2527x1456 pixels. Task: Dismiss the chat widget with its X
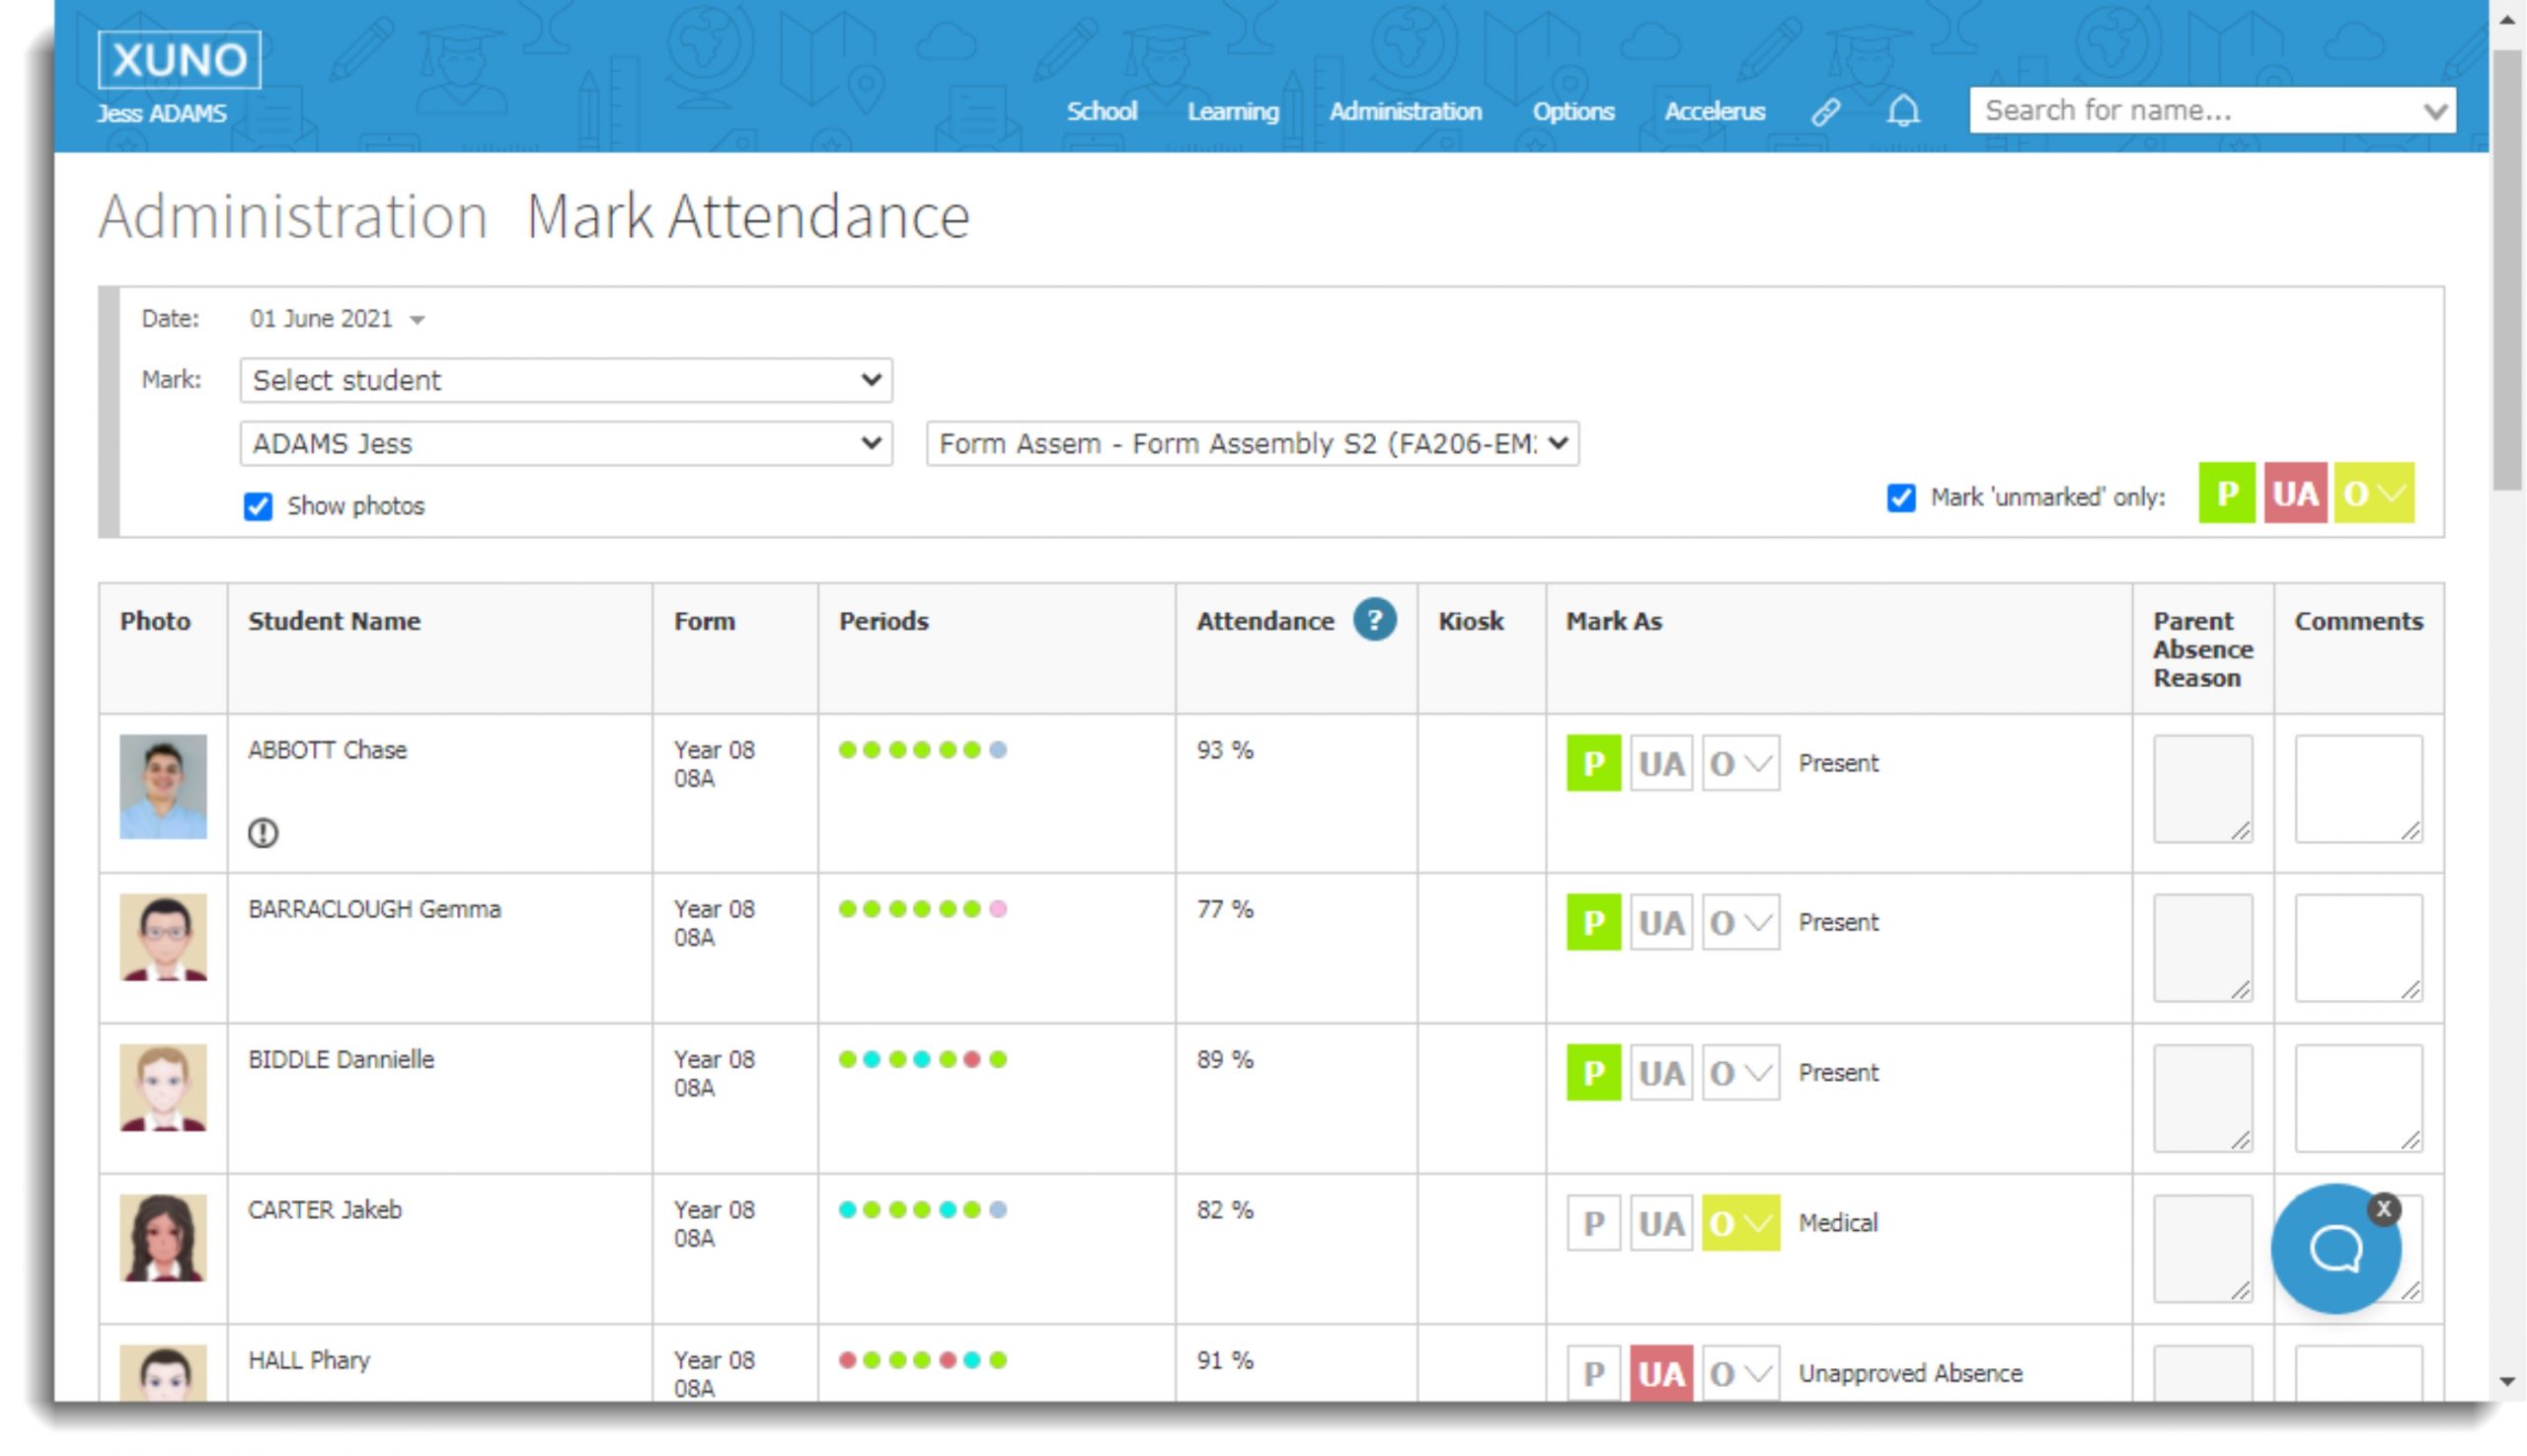(x=2383, y=1208)
